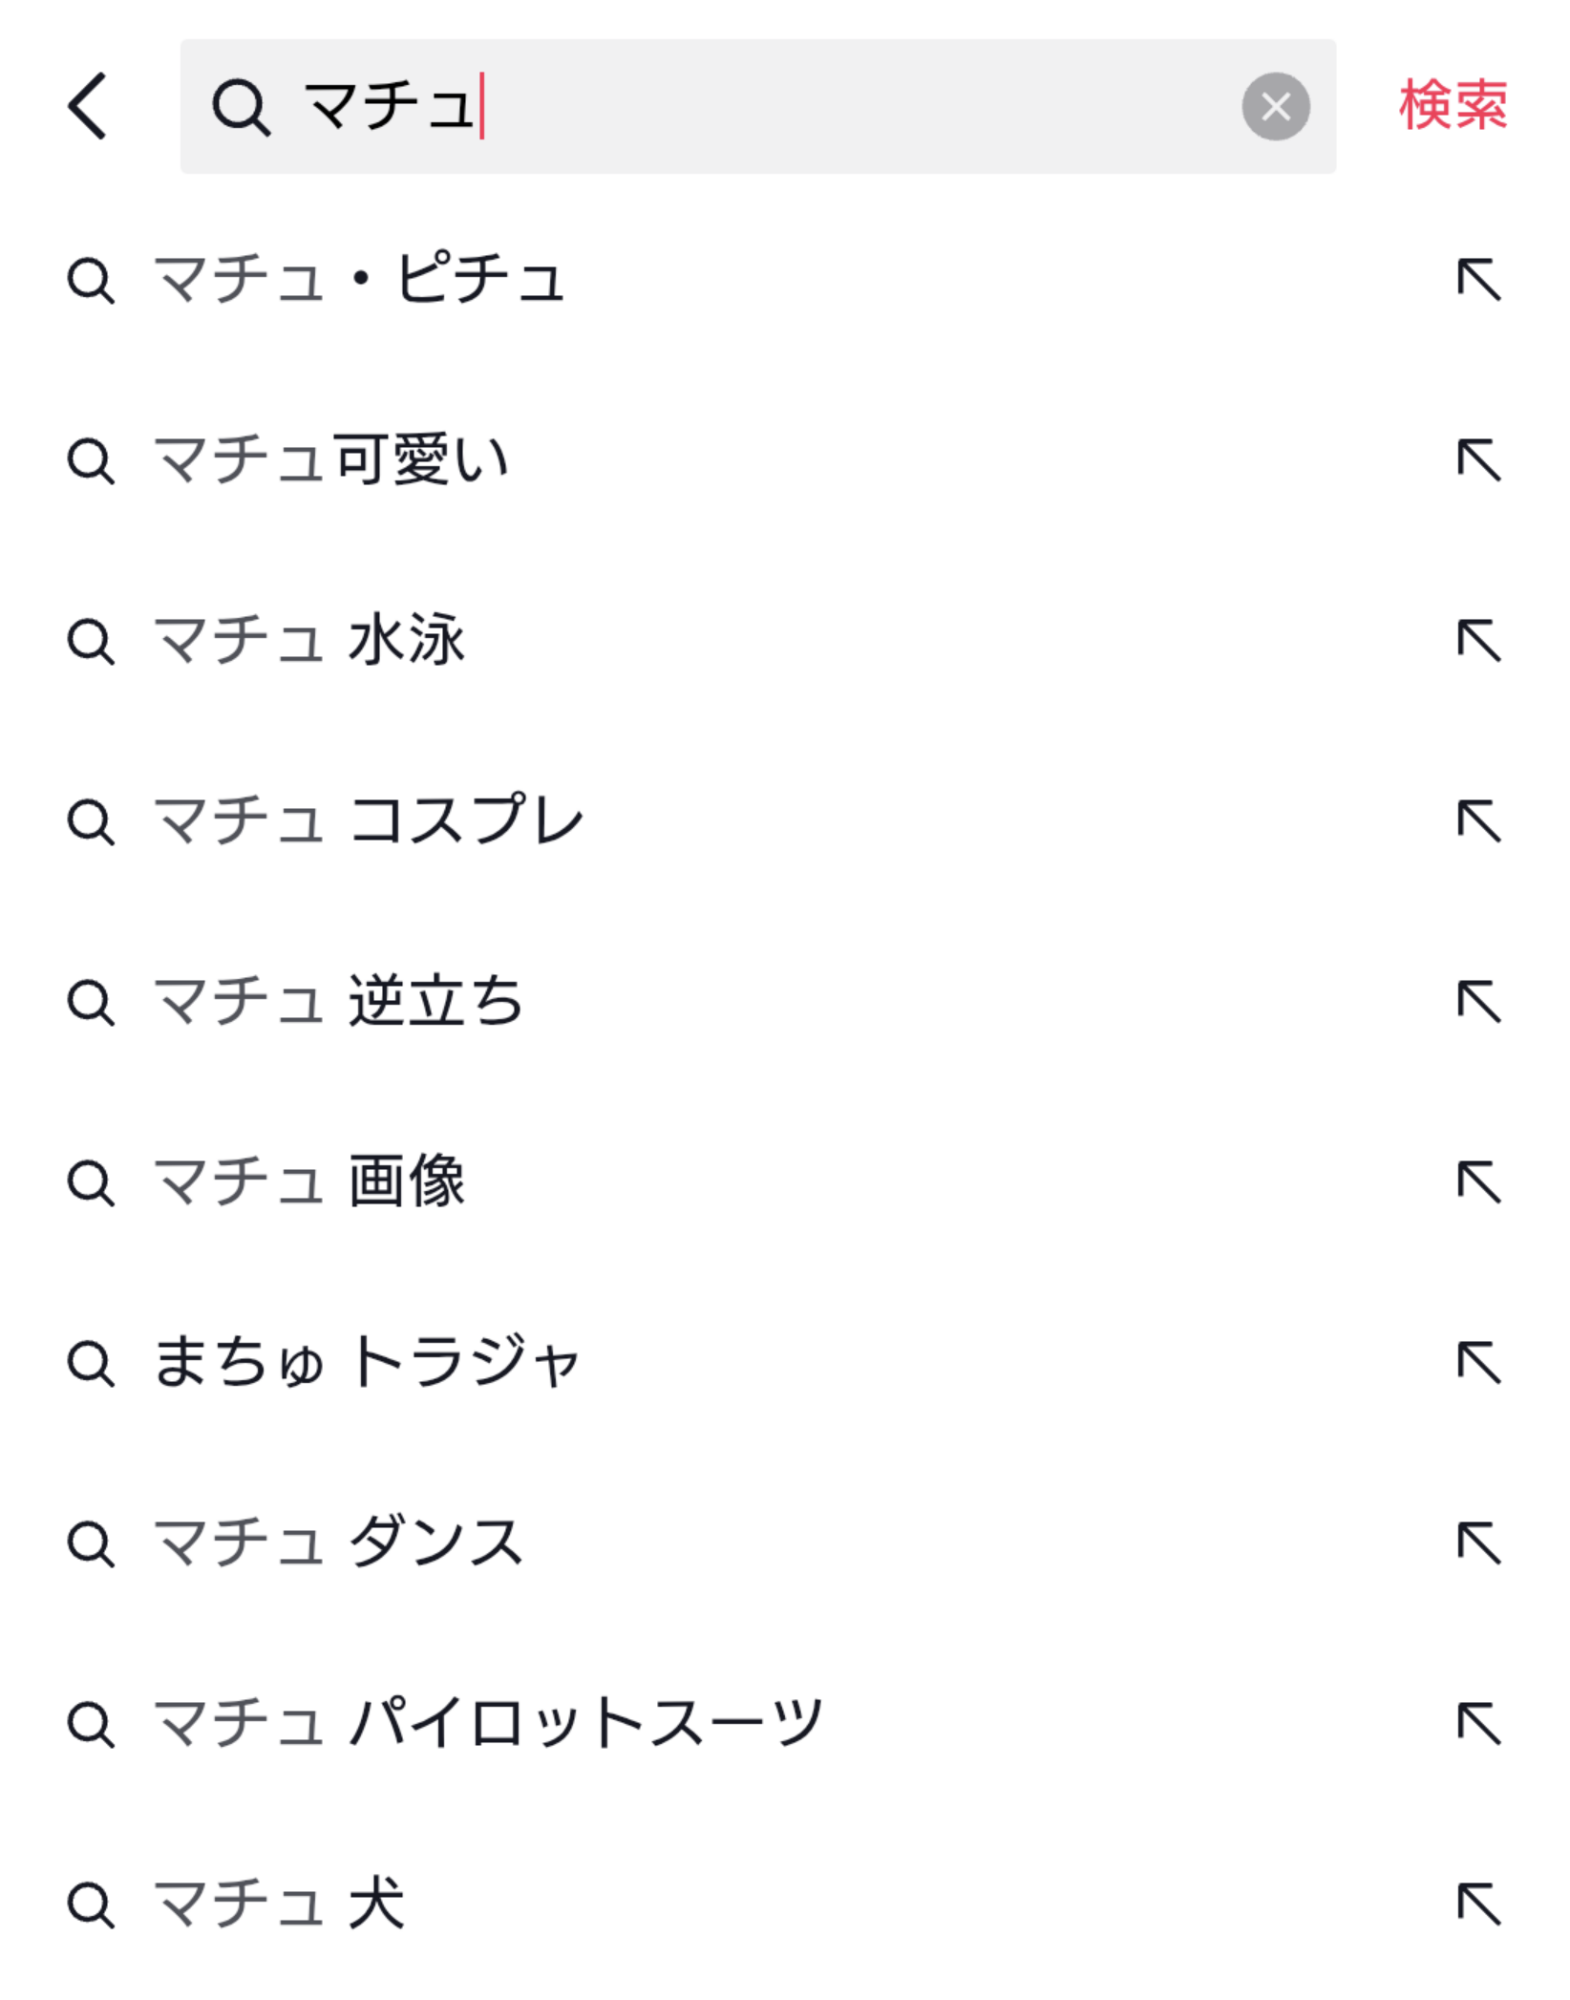
Task: Insert マチュ可愛い using its arrow icon
Action: (x=1479, y=460)
